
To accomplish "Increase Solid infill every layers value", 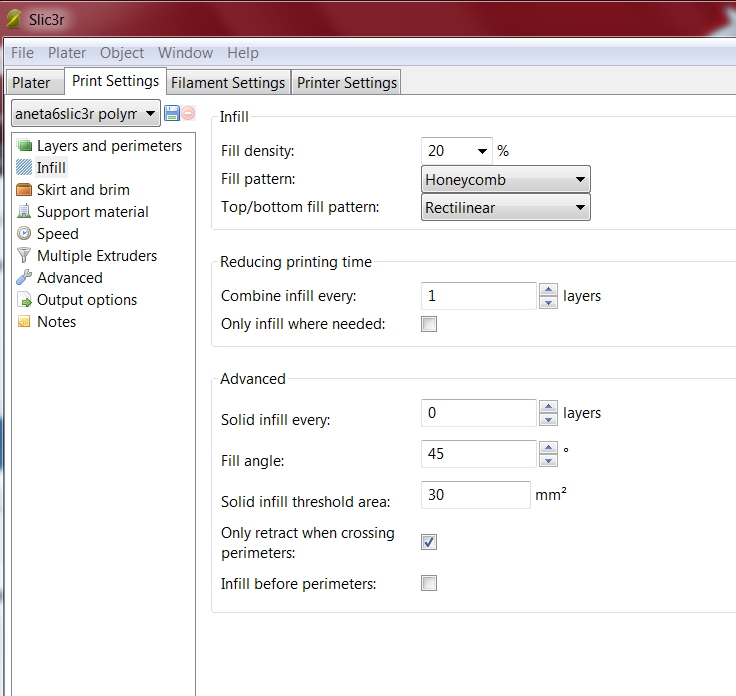I will coord(548,406).
